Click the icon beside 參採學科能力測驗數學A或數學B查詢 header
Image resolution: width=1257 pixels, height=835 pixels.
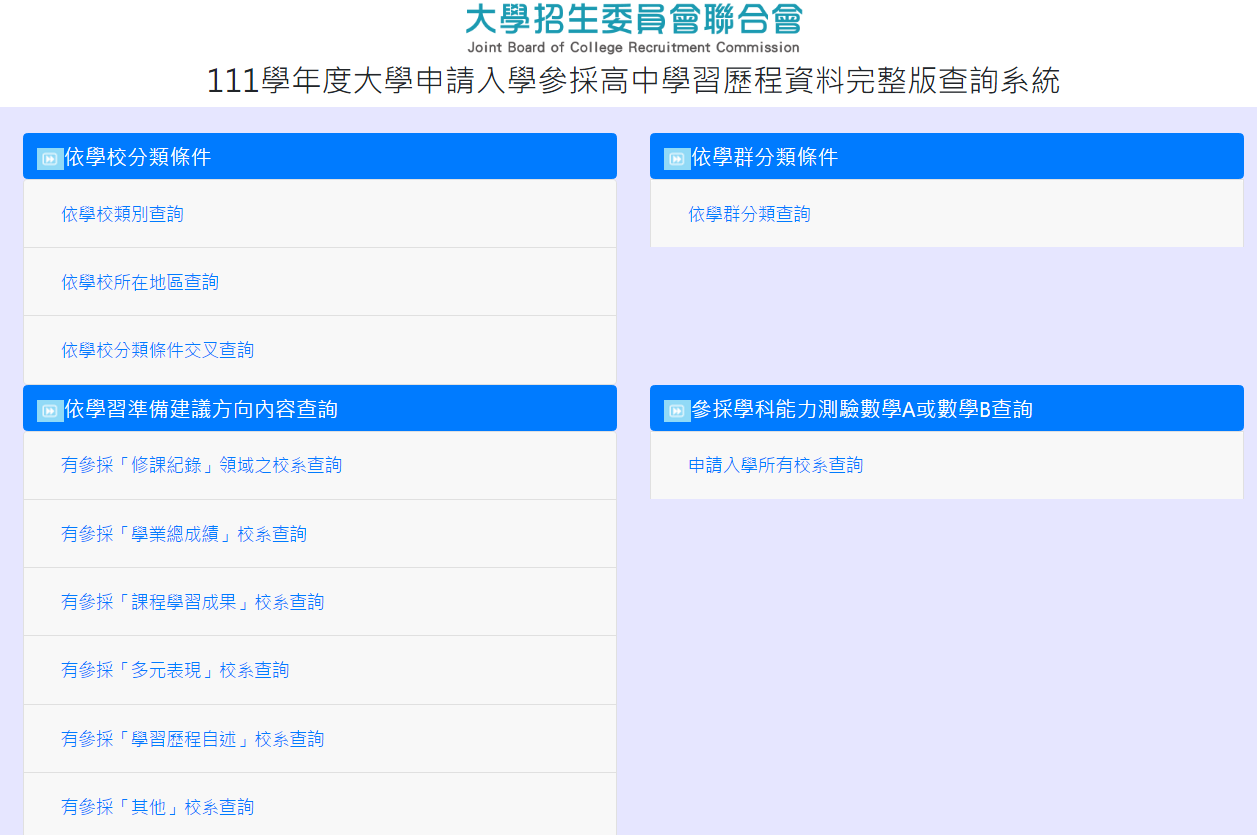pyautogui.click(x=677, y=410)
